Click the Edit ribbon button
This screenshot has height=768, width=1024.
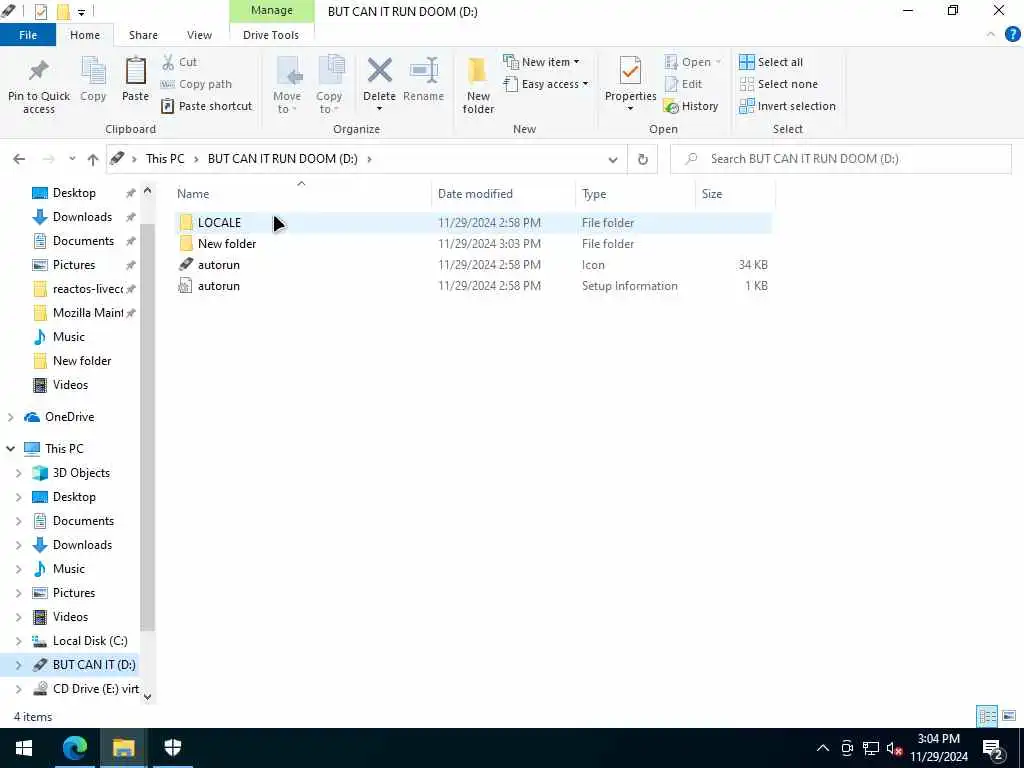(683, 84)
